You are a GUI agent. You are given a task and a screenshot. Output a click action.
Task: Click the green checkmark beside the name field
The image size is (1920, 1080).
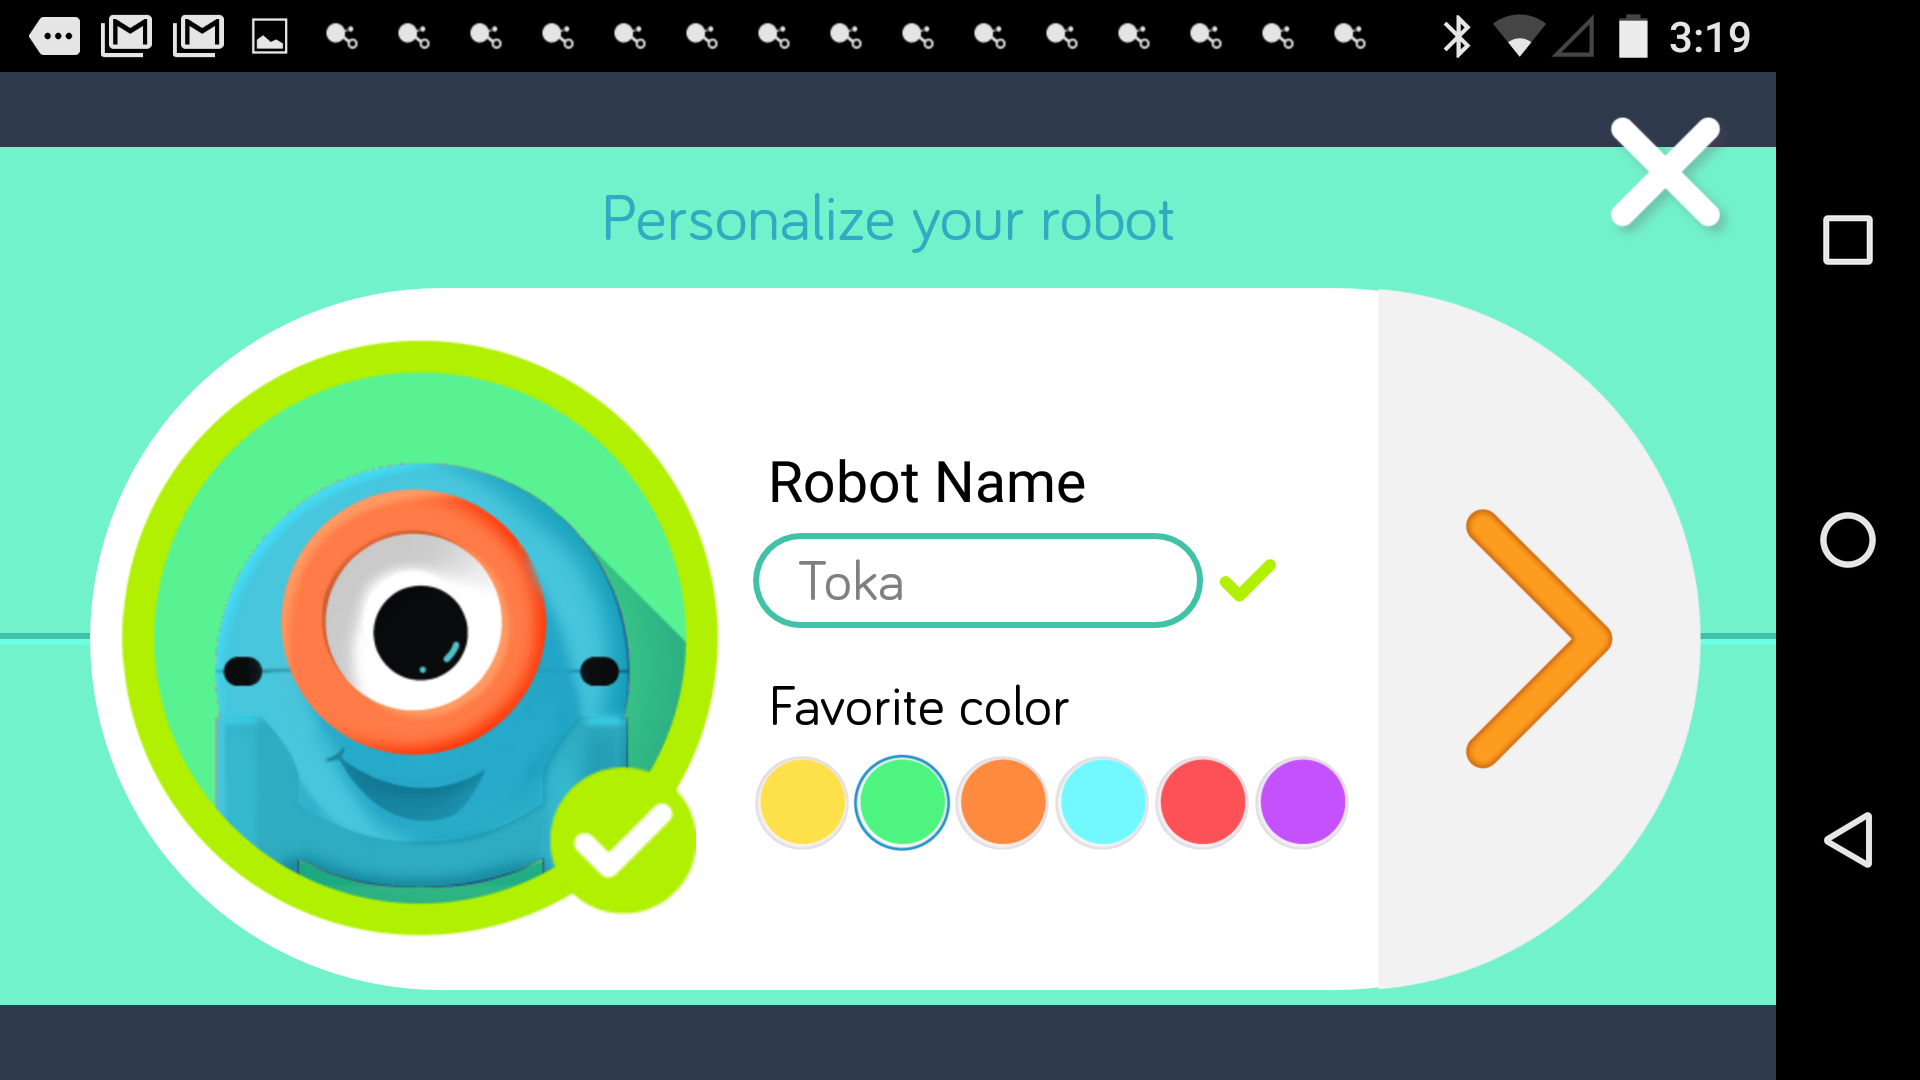click(x=1248, y=580)
